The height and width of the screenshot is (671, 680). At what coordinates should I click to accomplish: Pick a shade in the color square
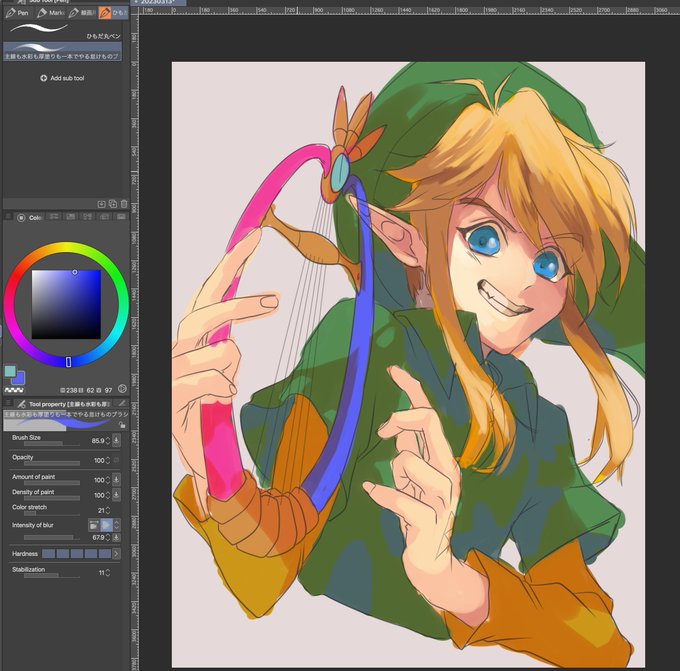tap(66, 304)
